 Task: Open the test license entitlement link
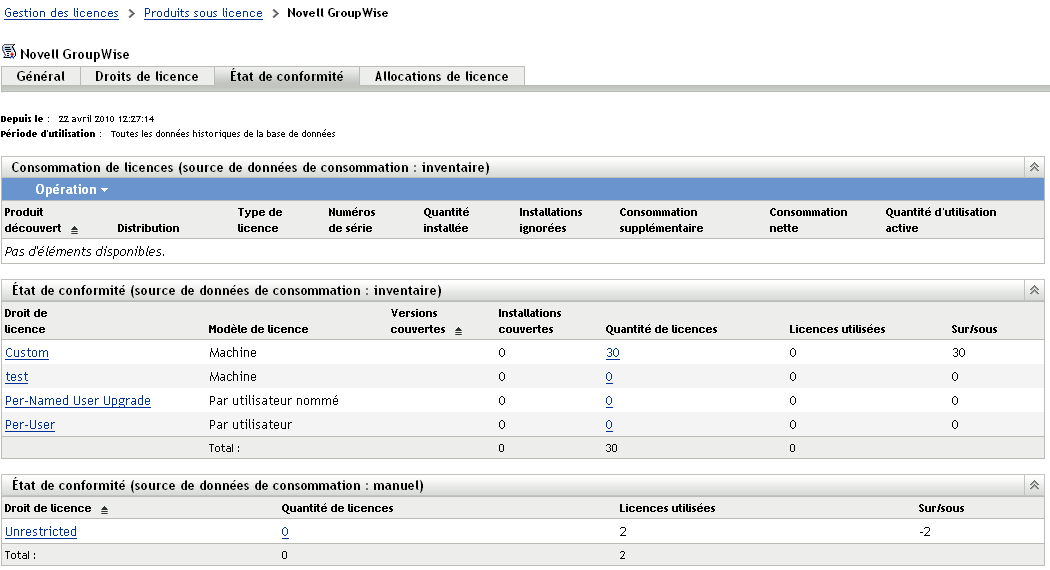[x=17, y=377]
